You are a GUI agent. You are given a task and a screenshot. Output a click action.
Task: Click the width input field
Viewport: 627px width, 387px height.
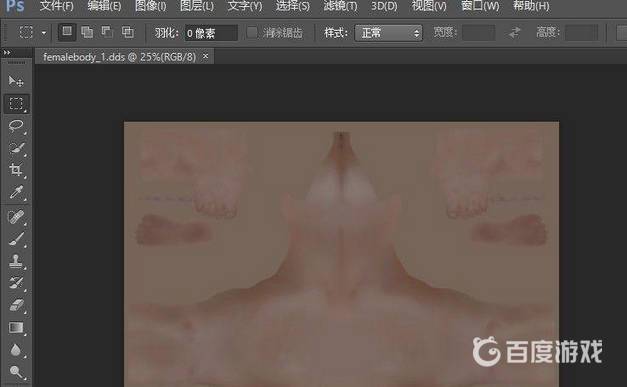pos(479,33)
